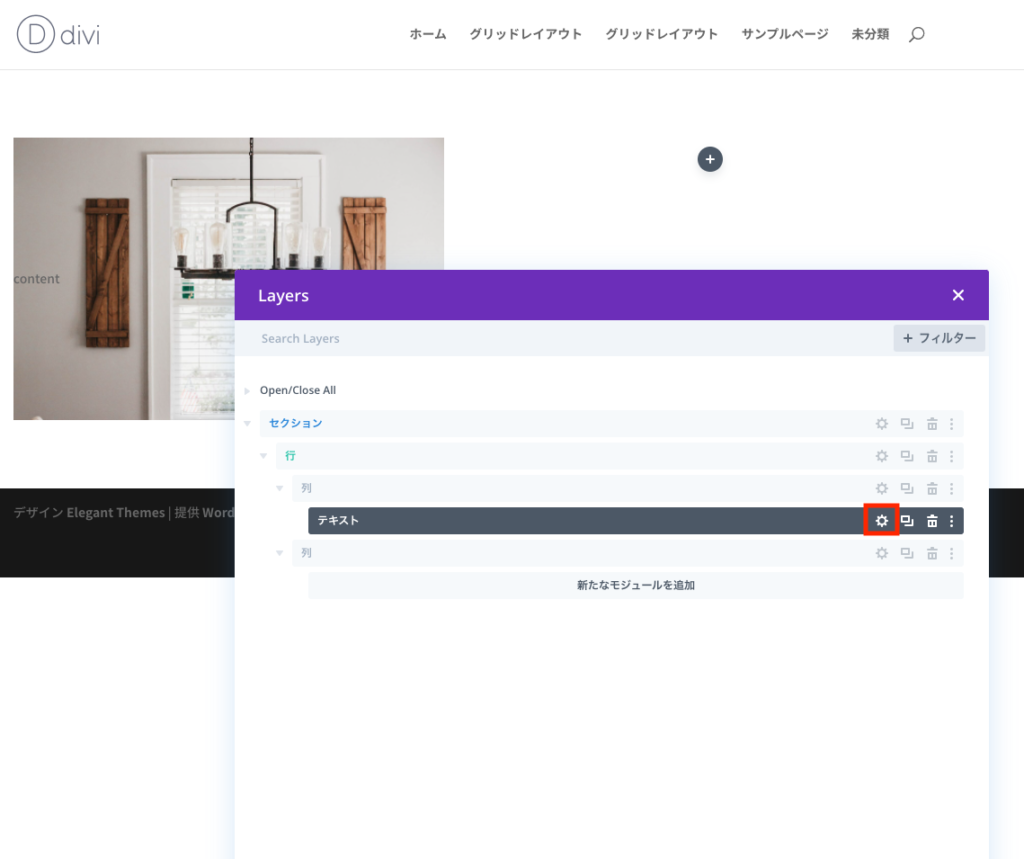Go to the 未分類 menu item

[869, 34]
